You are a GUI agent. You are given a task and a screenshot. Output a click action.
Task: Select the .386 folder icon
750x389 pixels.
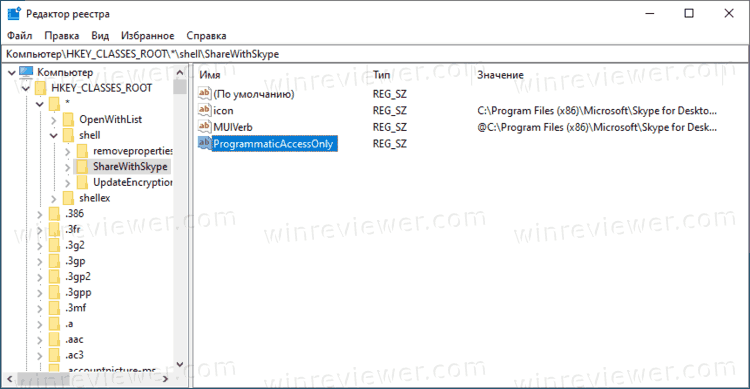[55, 213]
